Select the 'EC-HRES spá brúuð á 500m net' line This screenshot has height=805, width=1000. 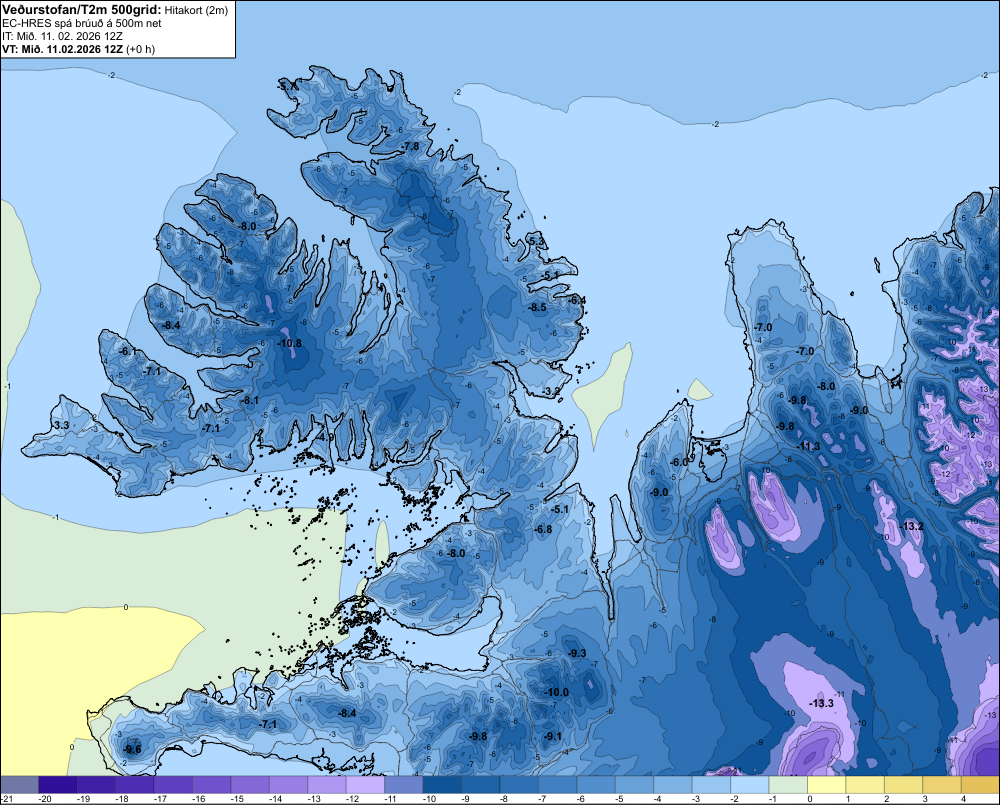(82, 23)
